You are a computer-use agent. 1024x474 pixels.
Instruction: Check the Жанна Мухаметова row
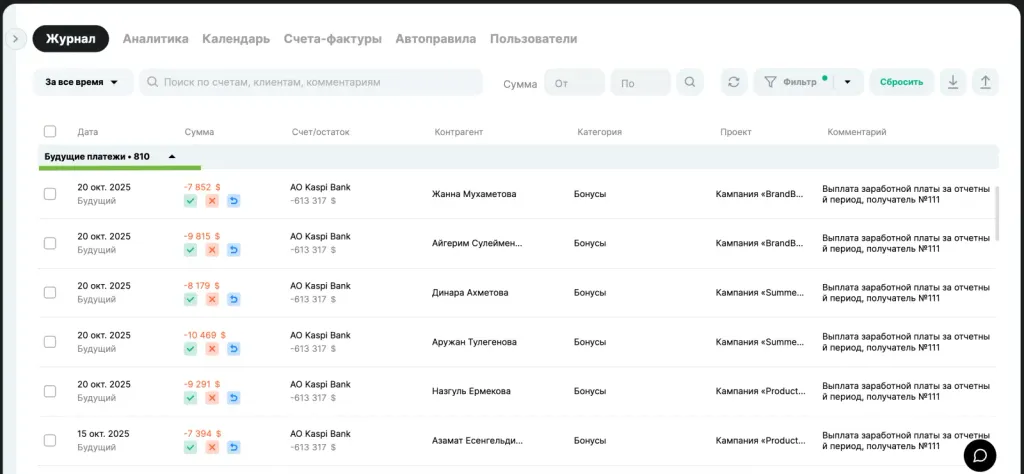pos(50,194)
